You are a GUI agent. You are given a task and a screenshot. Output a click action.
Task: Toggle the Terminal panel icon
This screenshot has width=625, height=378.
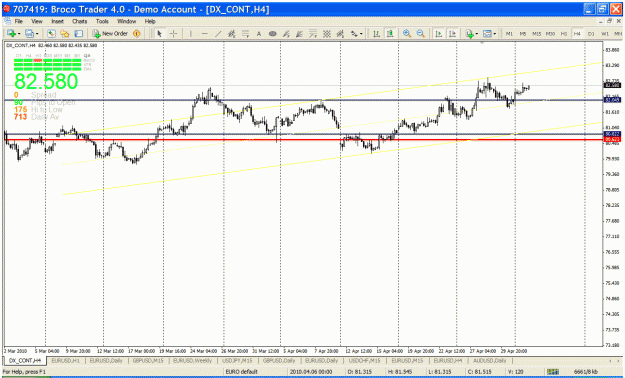79,34
